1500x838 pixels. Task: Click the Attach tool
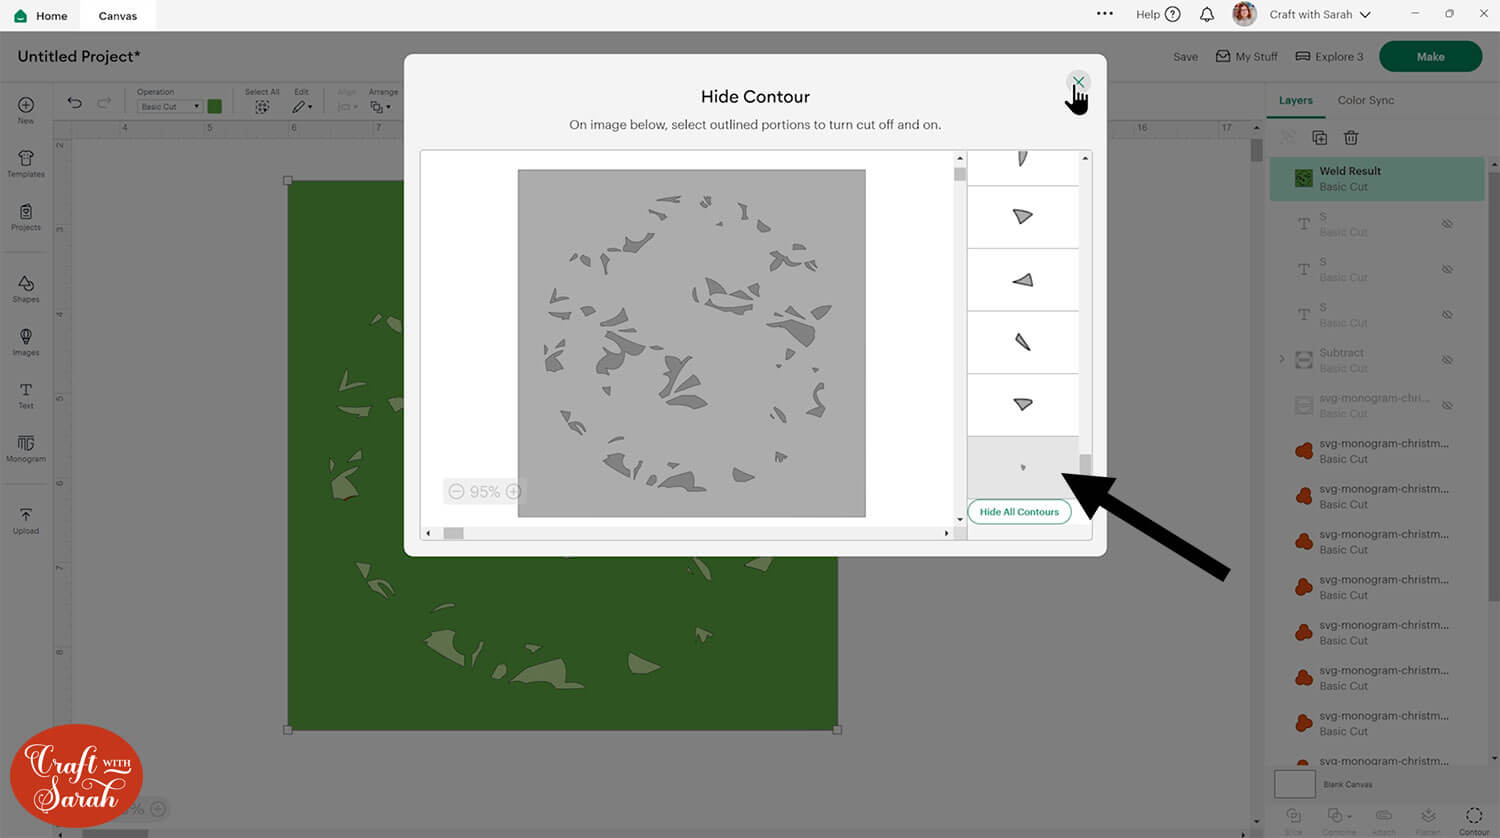(x=1384, y=820)
